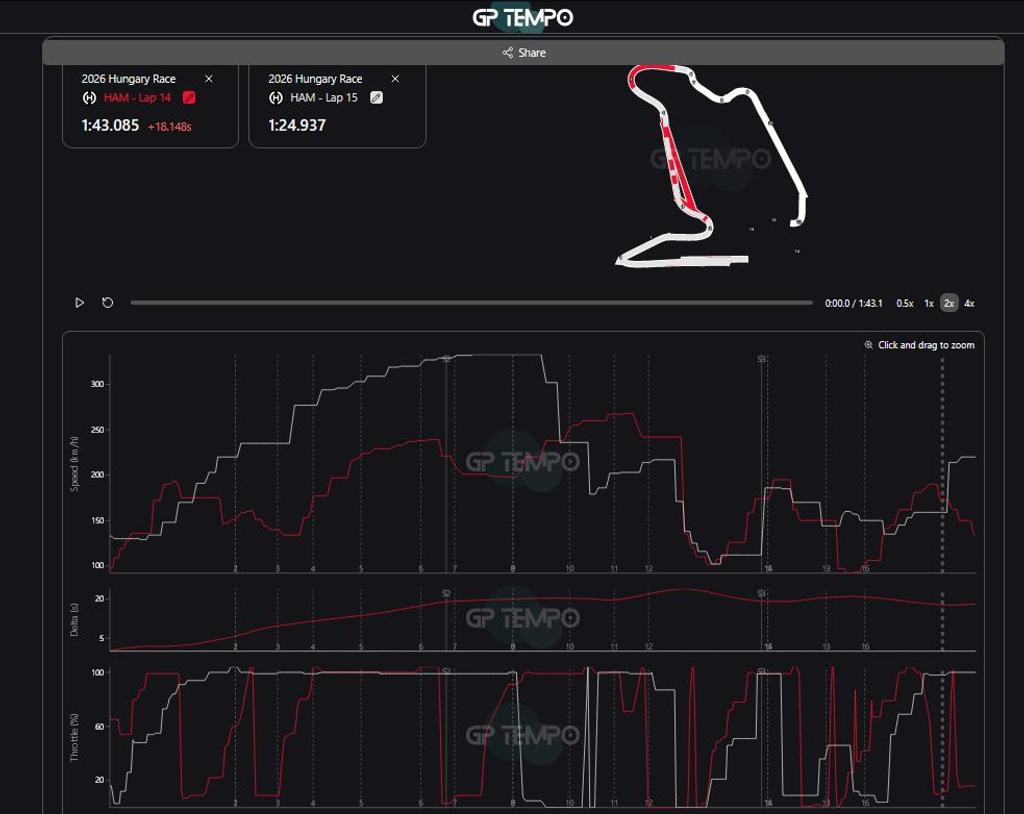1024x814 pixels.
Task: Click the playback progress bar
Action: point(472,302)
